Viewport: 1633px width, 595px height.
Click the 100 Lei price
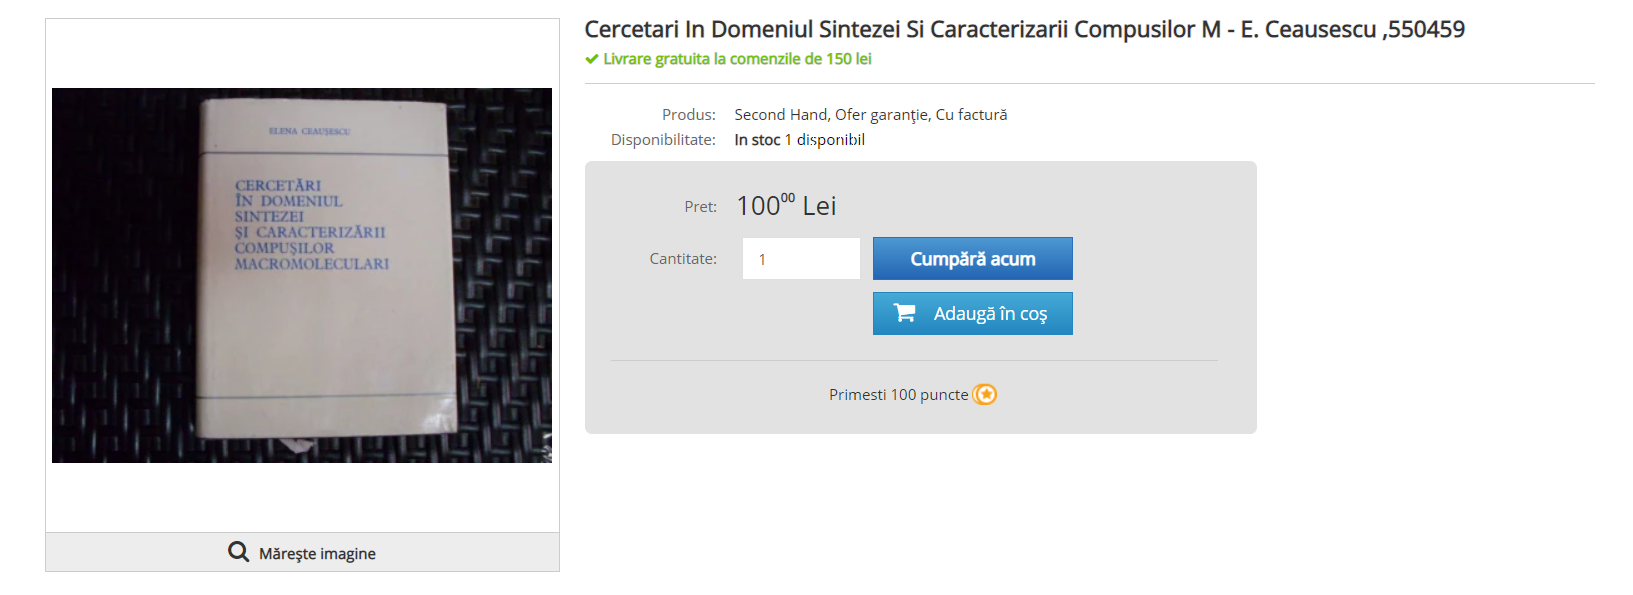(786, 206)
